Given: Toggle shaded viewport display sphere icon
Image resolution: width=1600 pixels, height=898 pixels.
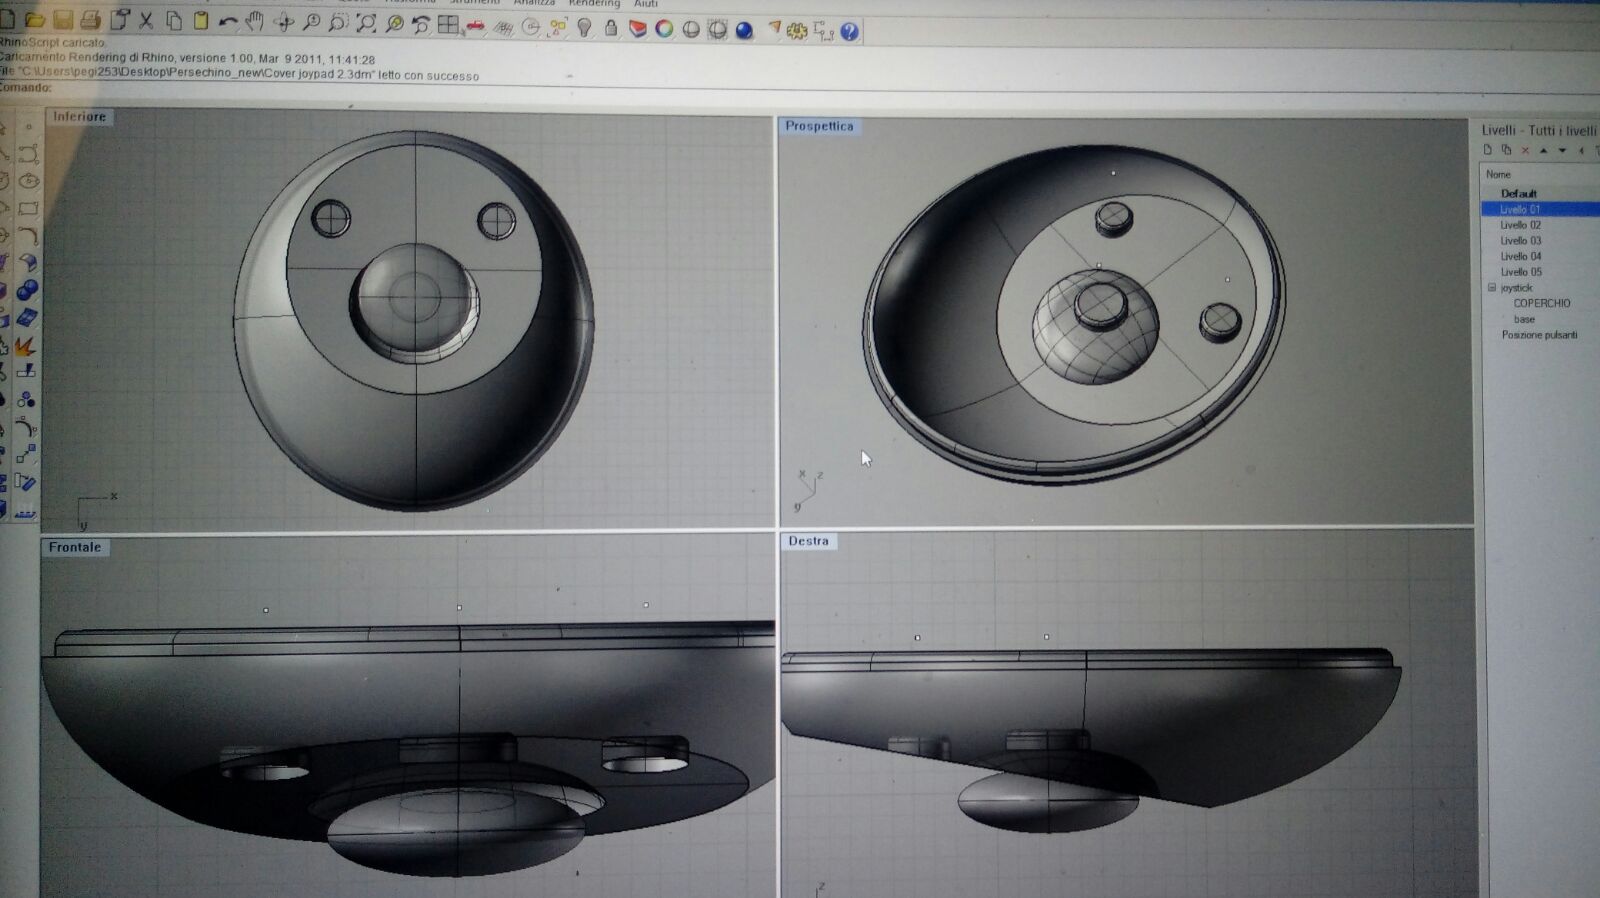Looking at the screenshot, I should tap(691, 30).
